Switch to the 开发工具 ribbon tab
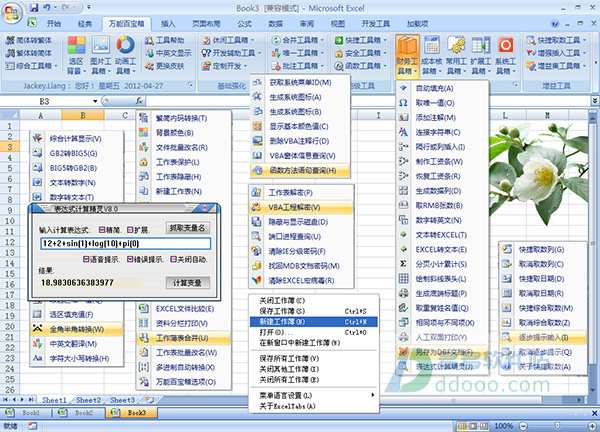This screenshot has width=600, height=432. pyautogui.click(x=376, y=24)
